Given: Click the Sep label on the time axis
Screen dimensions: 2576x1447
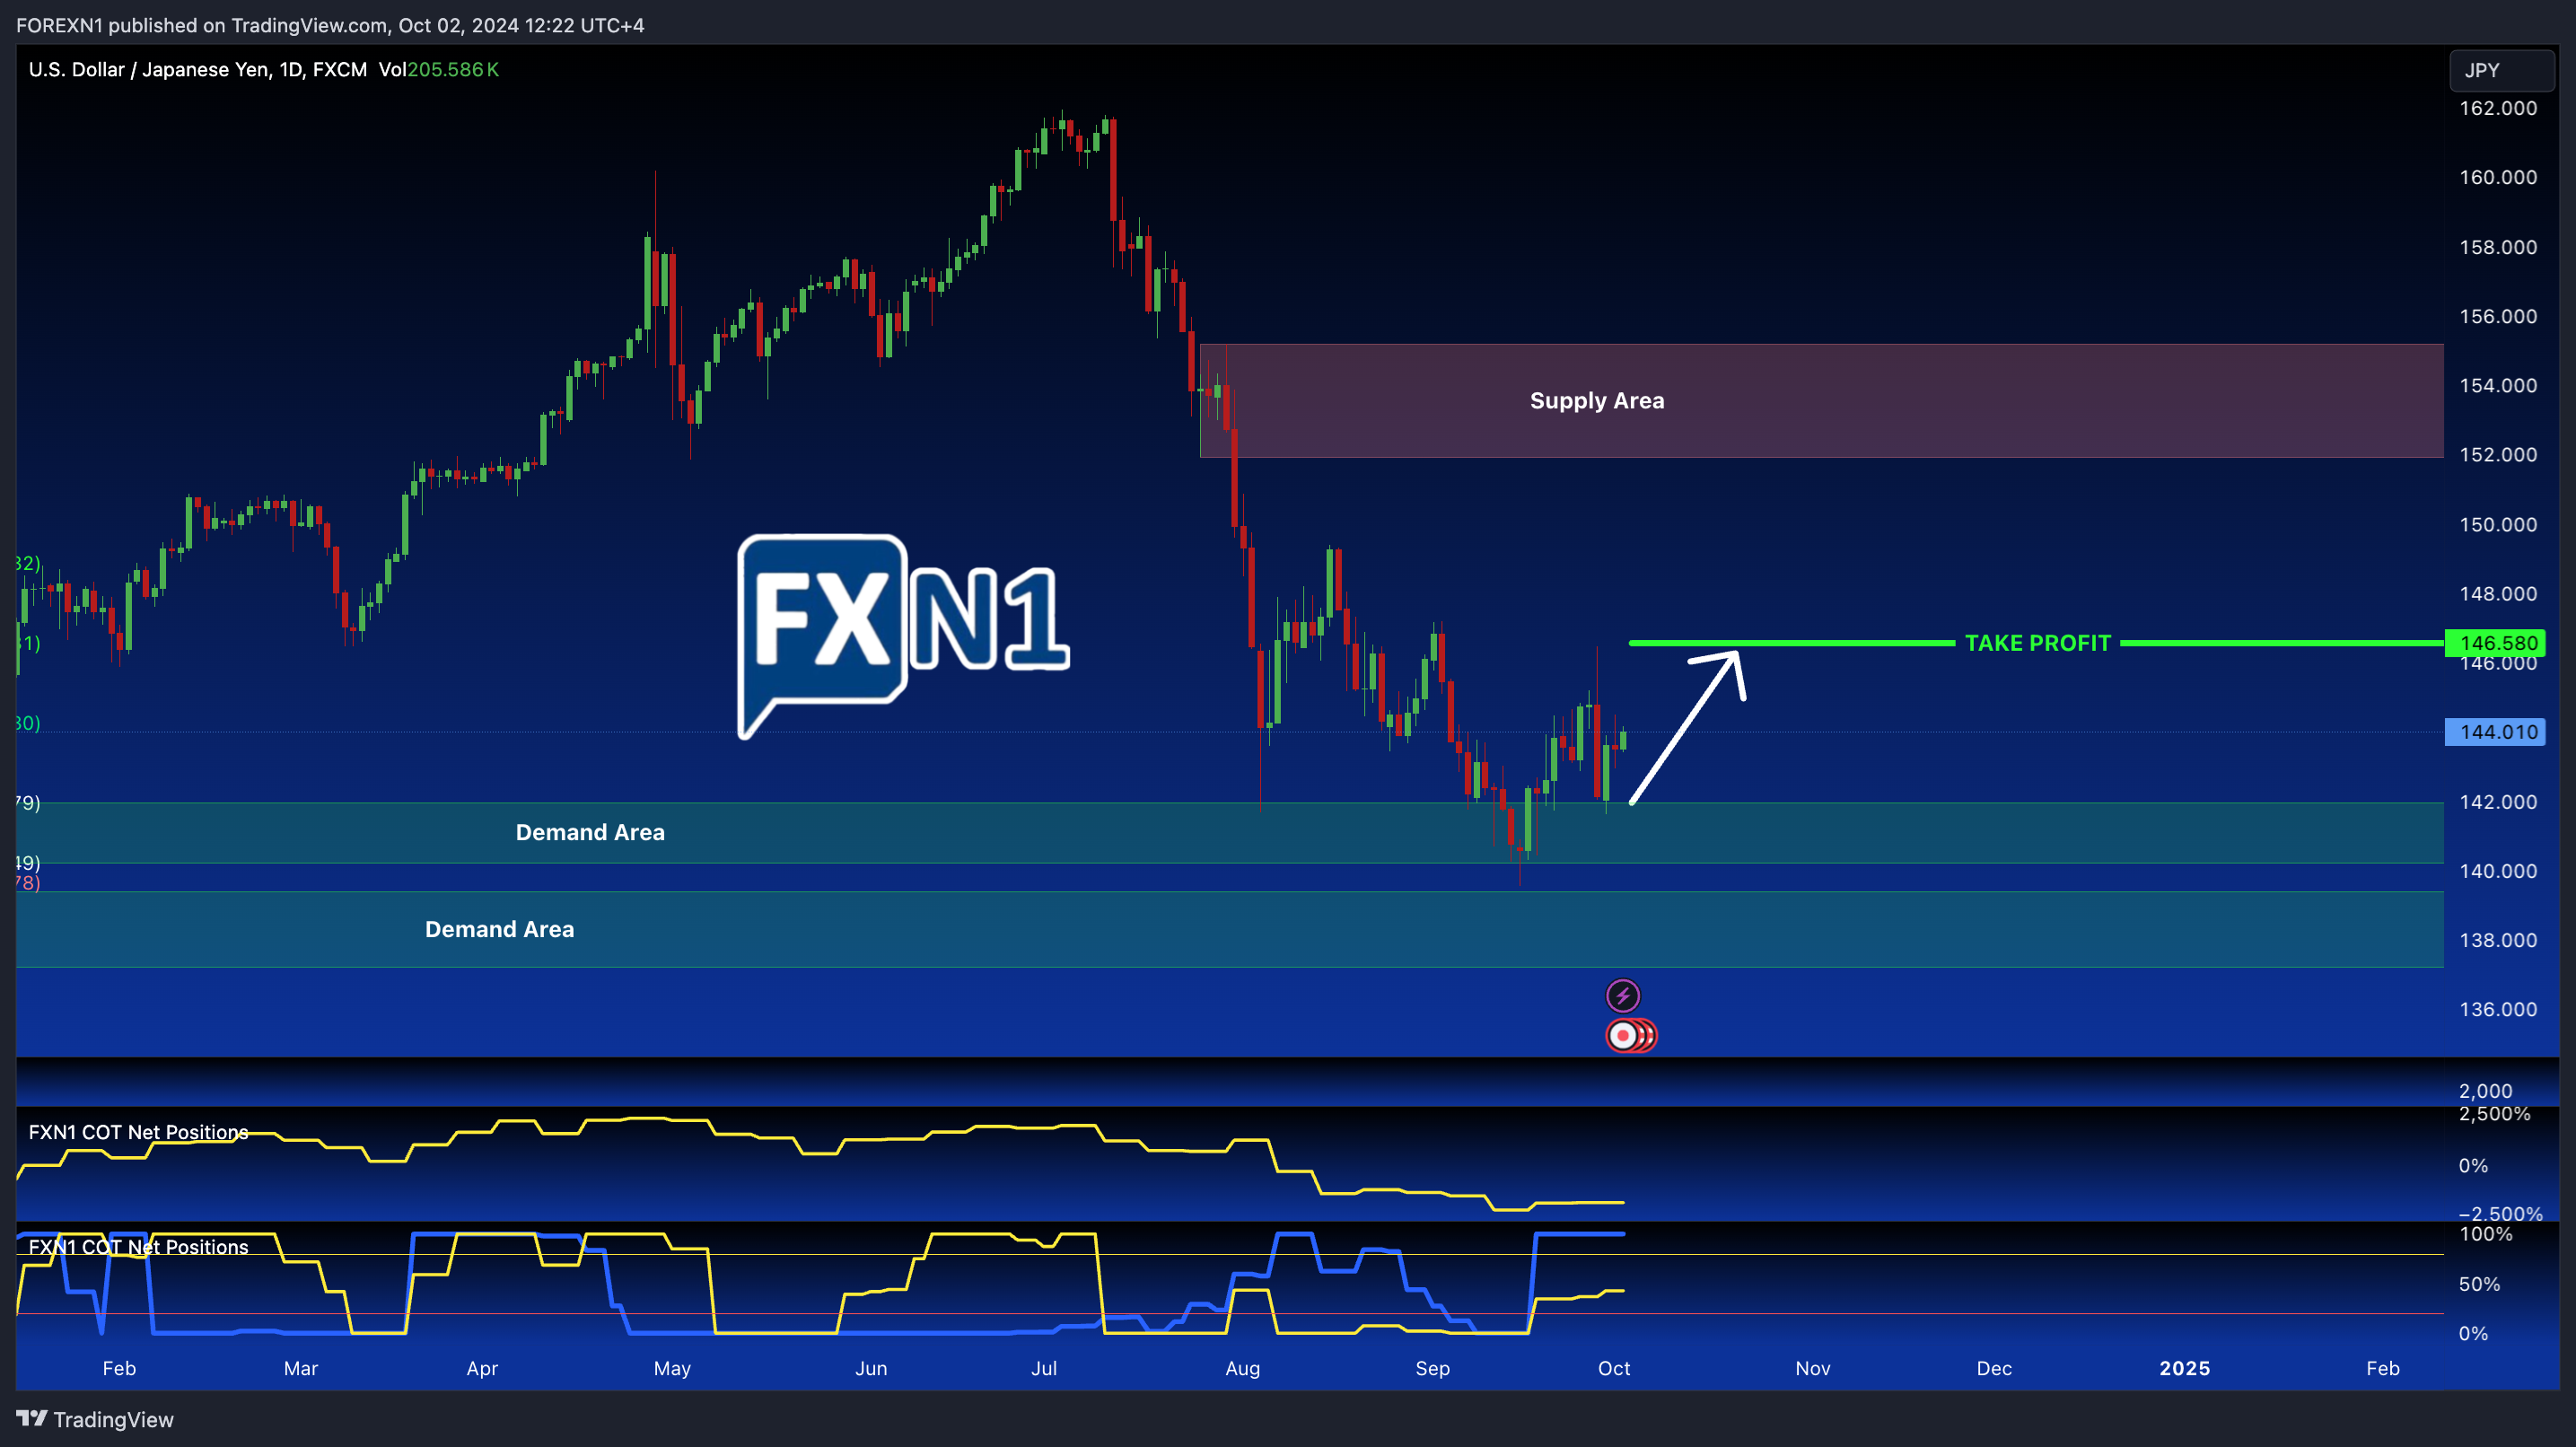Looking at the screenshot, I should (x=1432, y=1368).
